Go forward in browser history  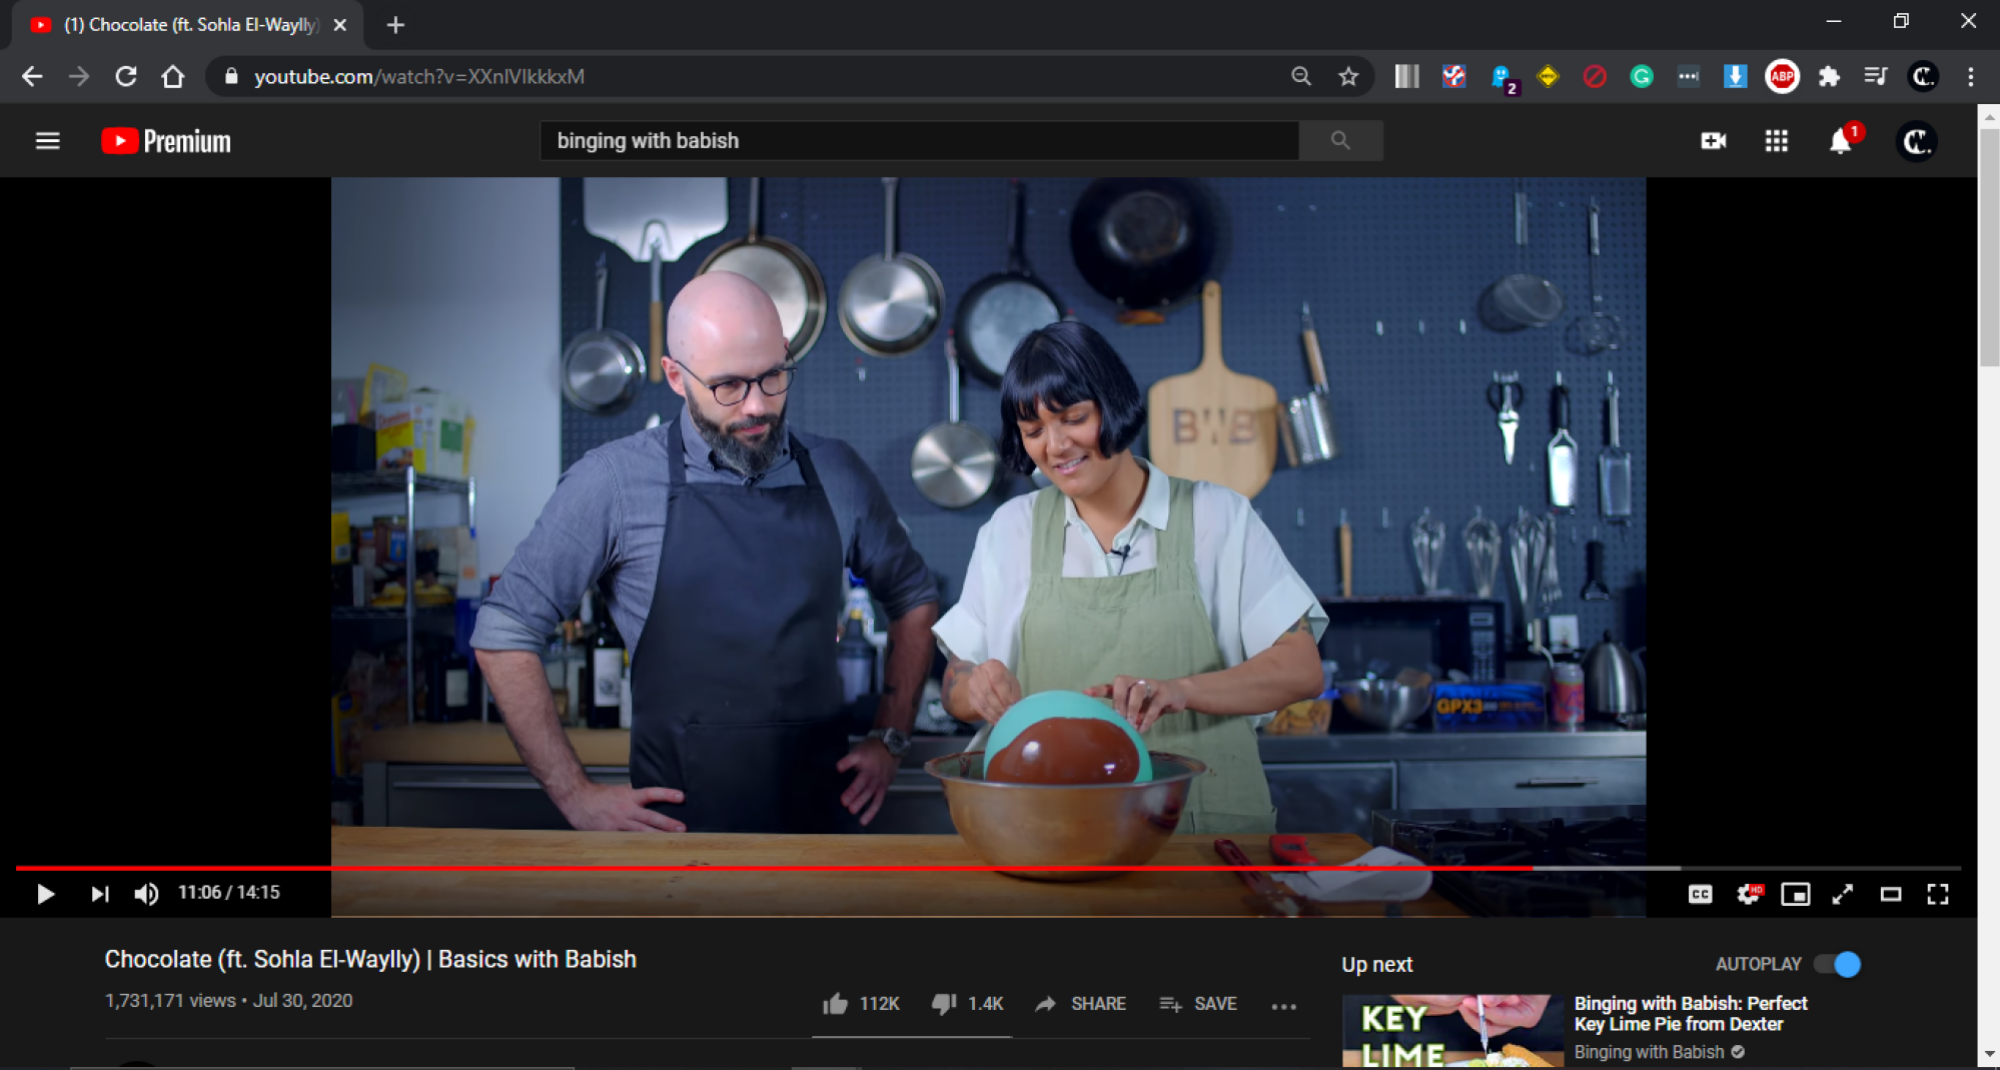click(x=79, y=76)
